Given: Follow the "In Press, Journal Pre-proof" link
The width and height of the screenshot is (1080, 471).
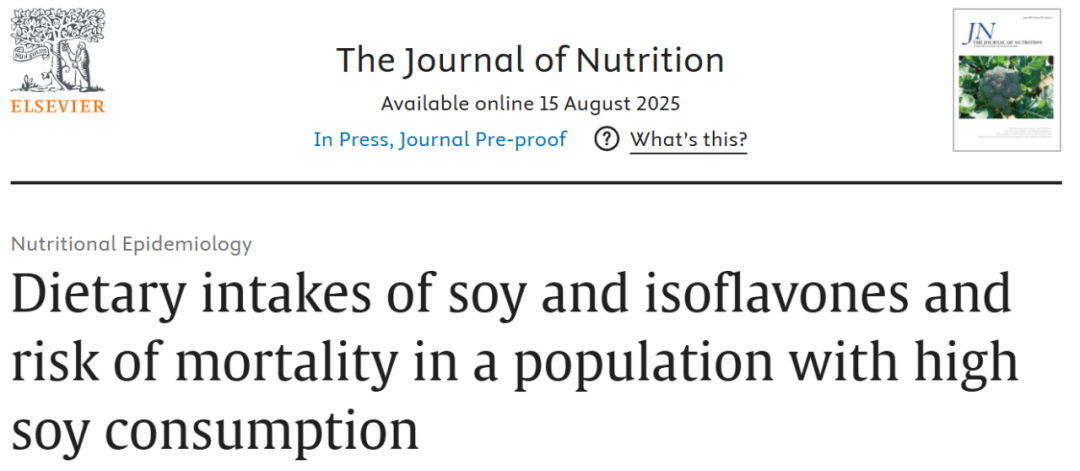Looking at the screenshot, I should 440,139.
